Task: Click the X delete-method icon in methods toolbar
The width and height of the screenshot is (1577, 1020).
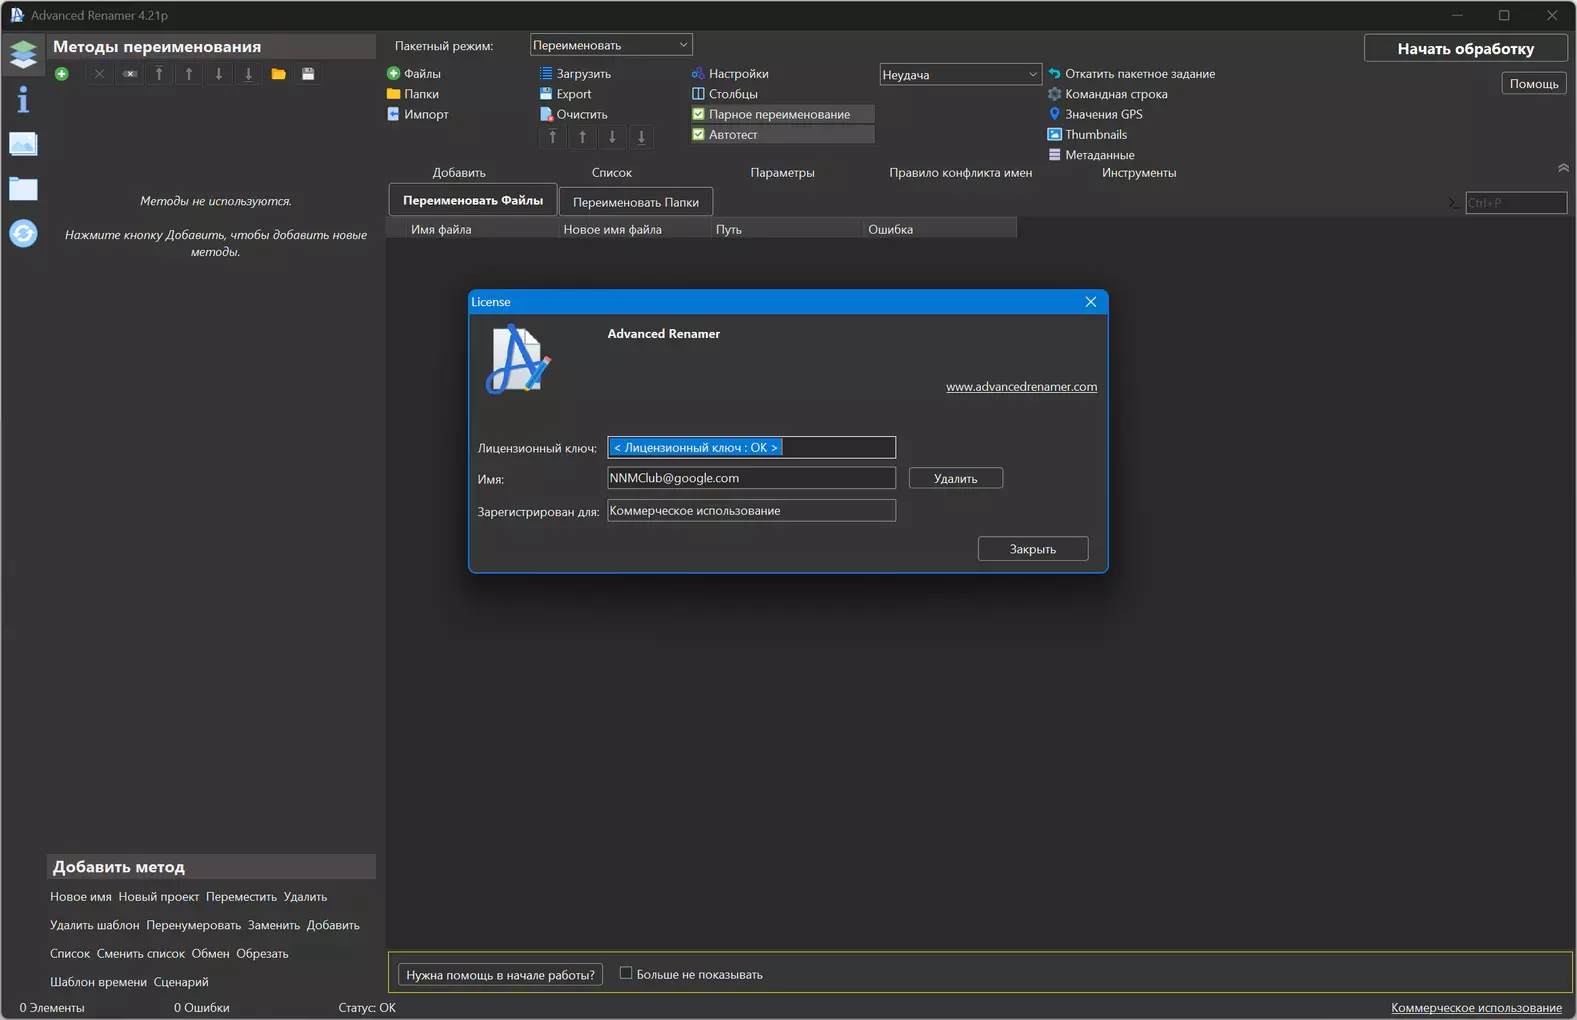Action: point(99,74)
